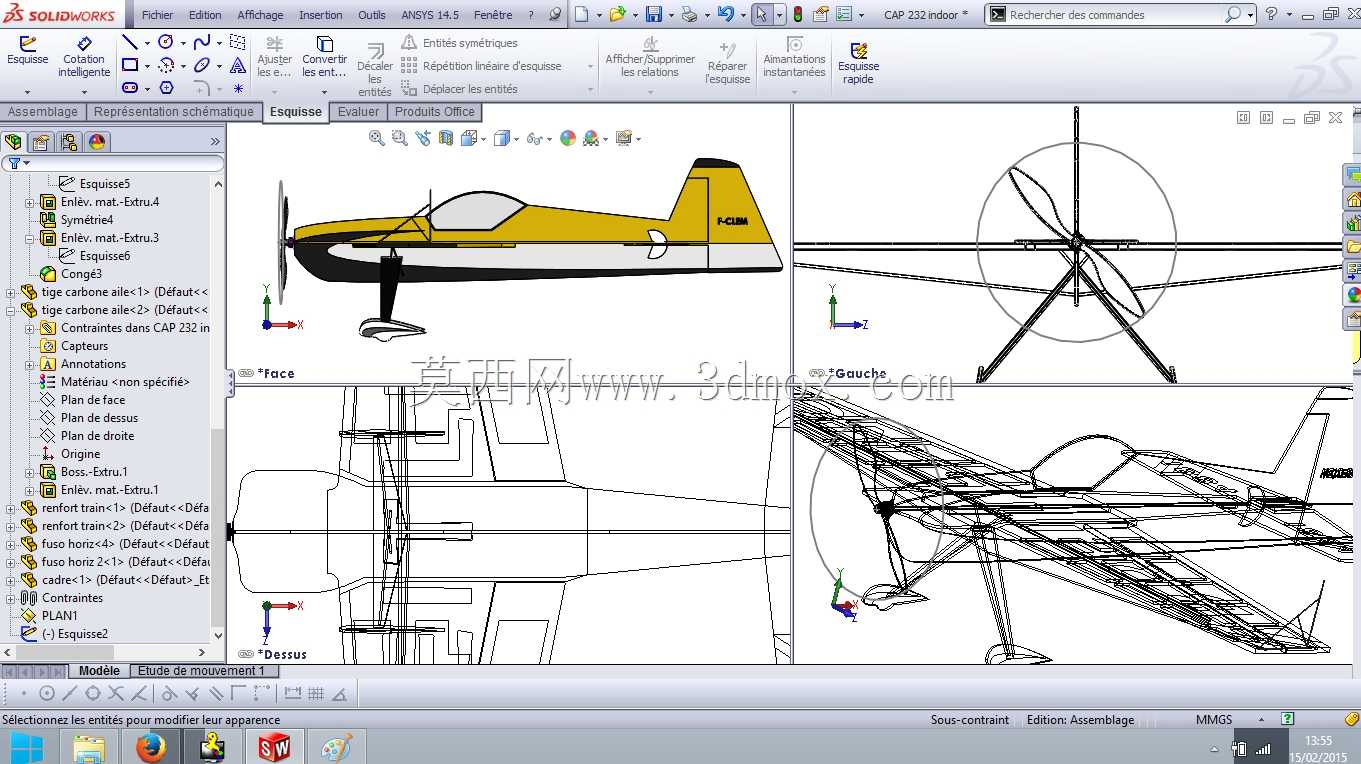The image size is (1361, 764).
Task: Expand the Contraintes folder node
Action: pos(11,598)
